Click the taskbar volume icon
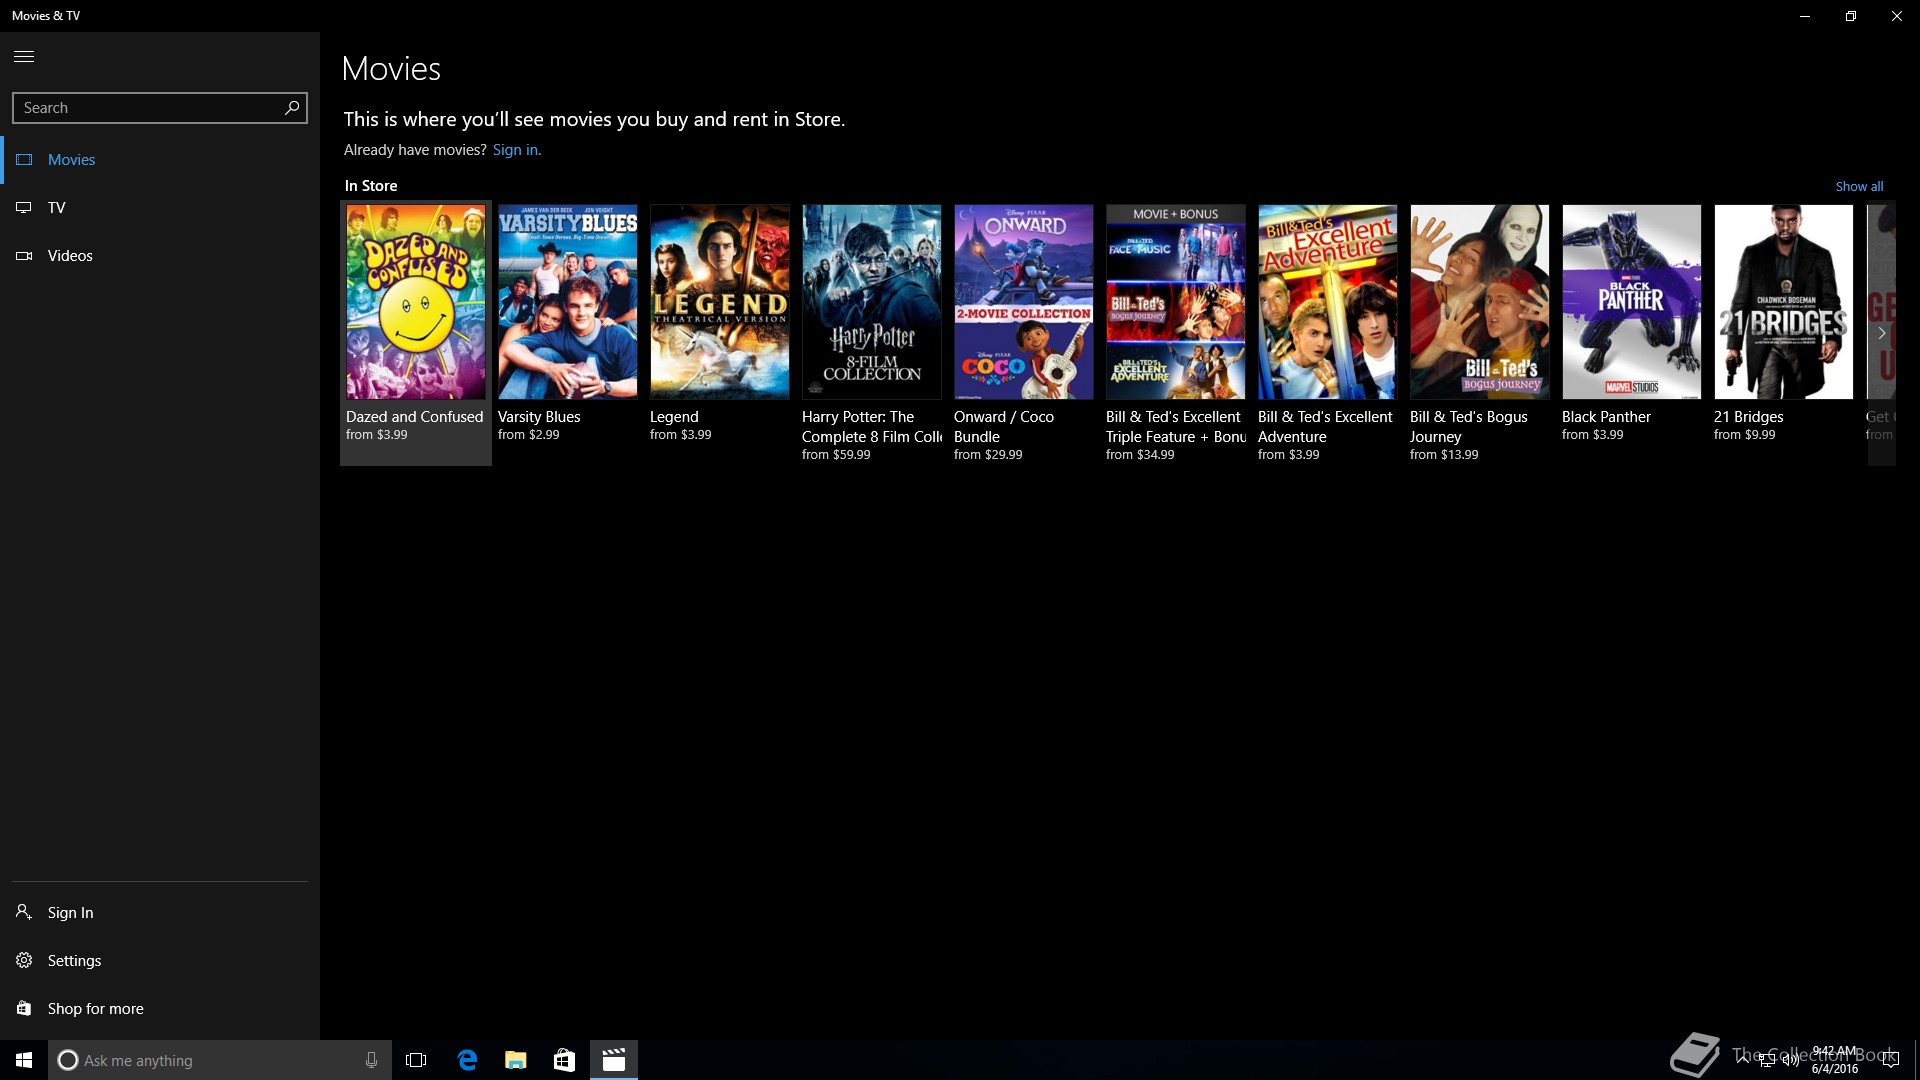 point(1791,1061)
